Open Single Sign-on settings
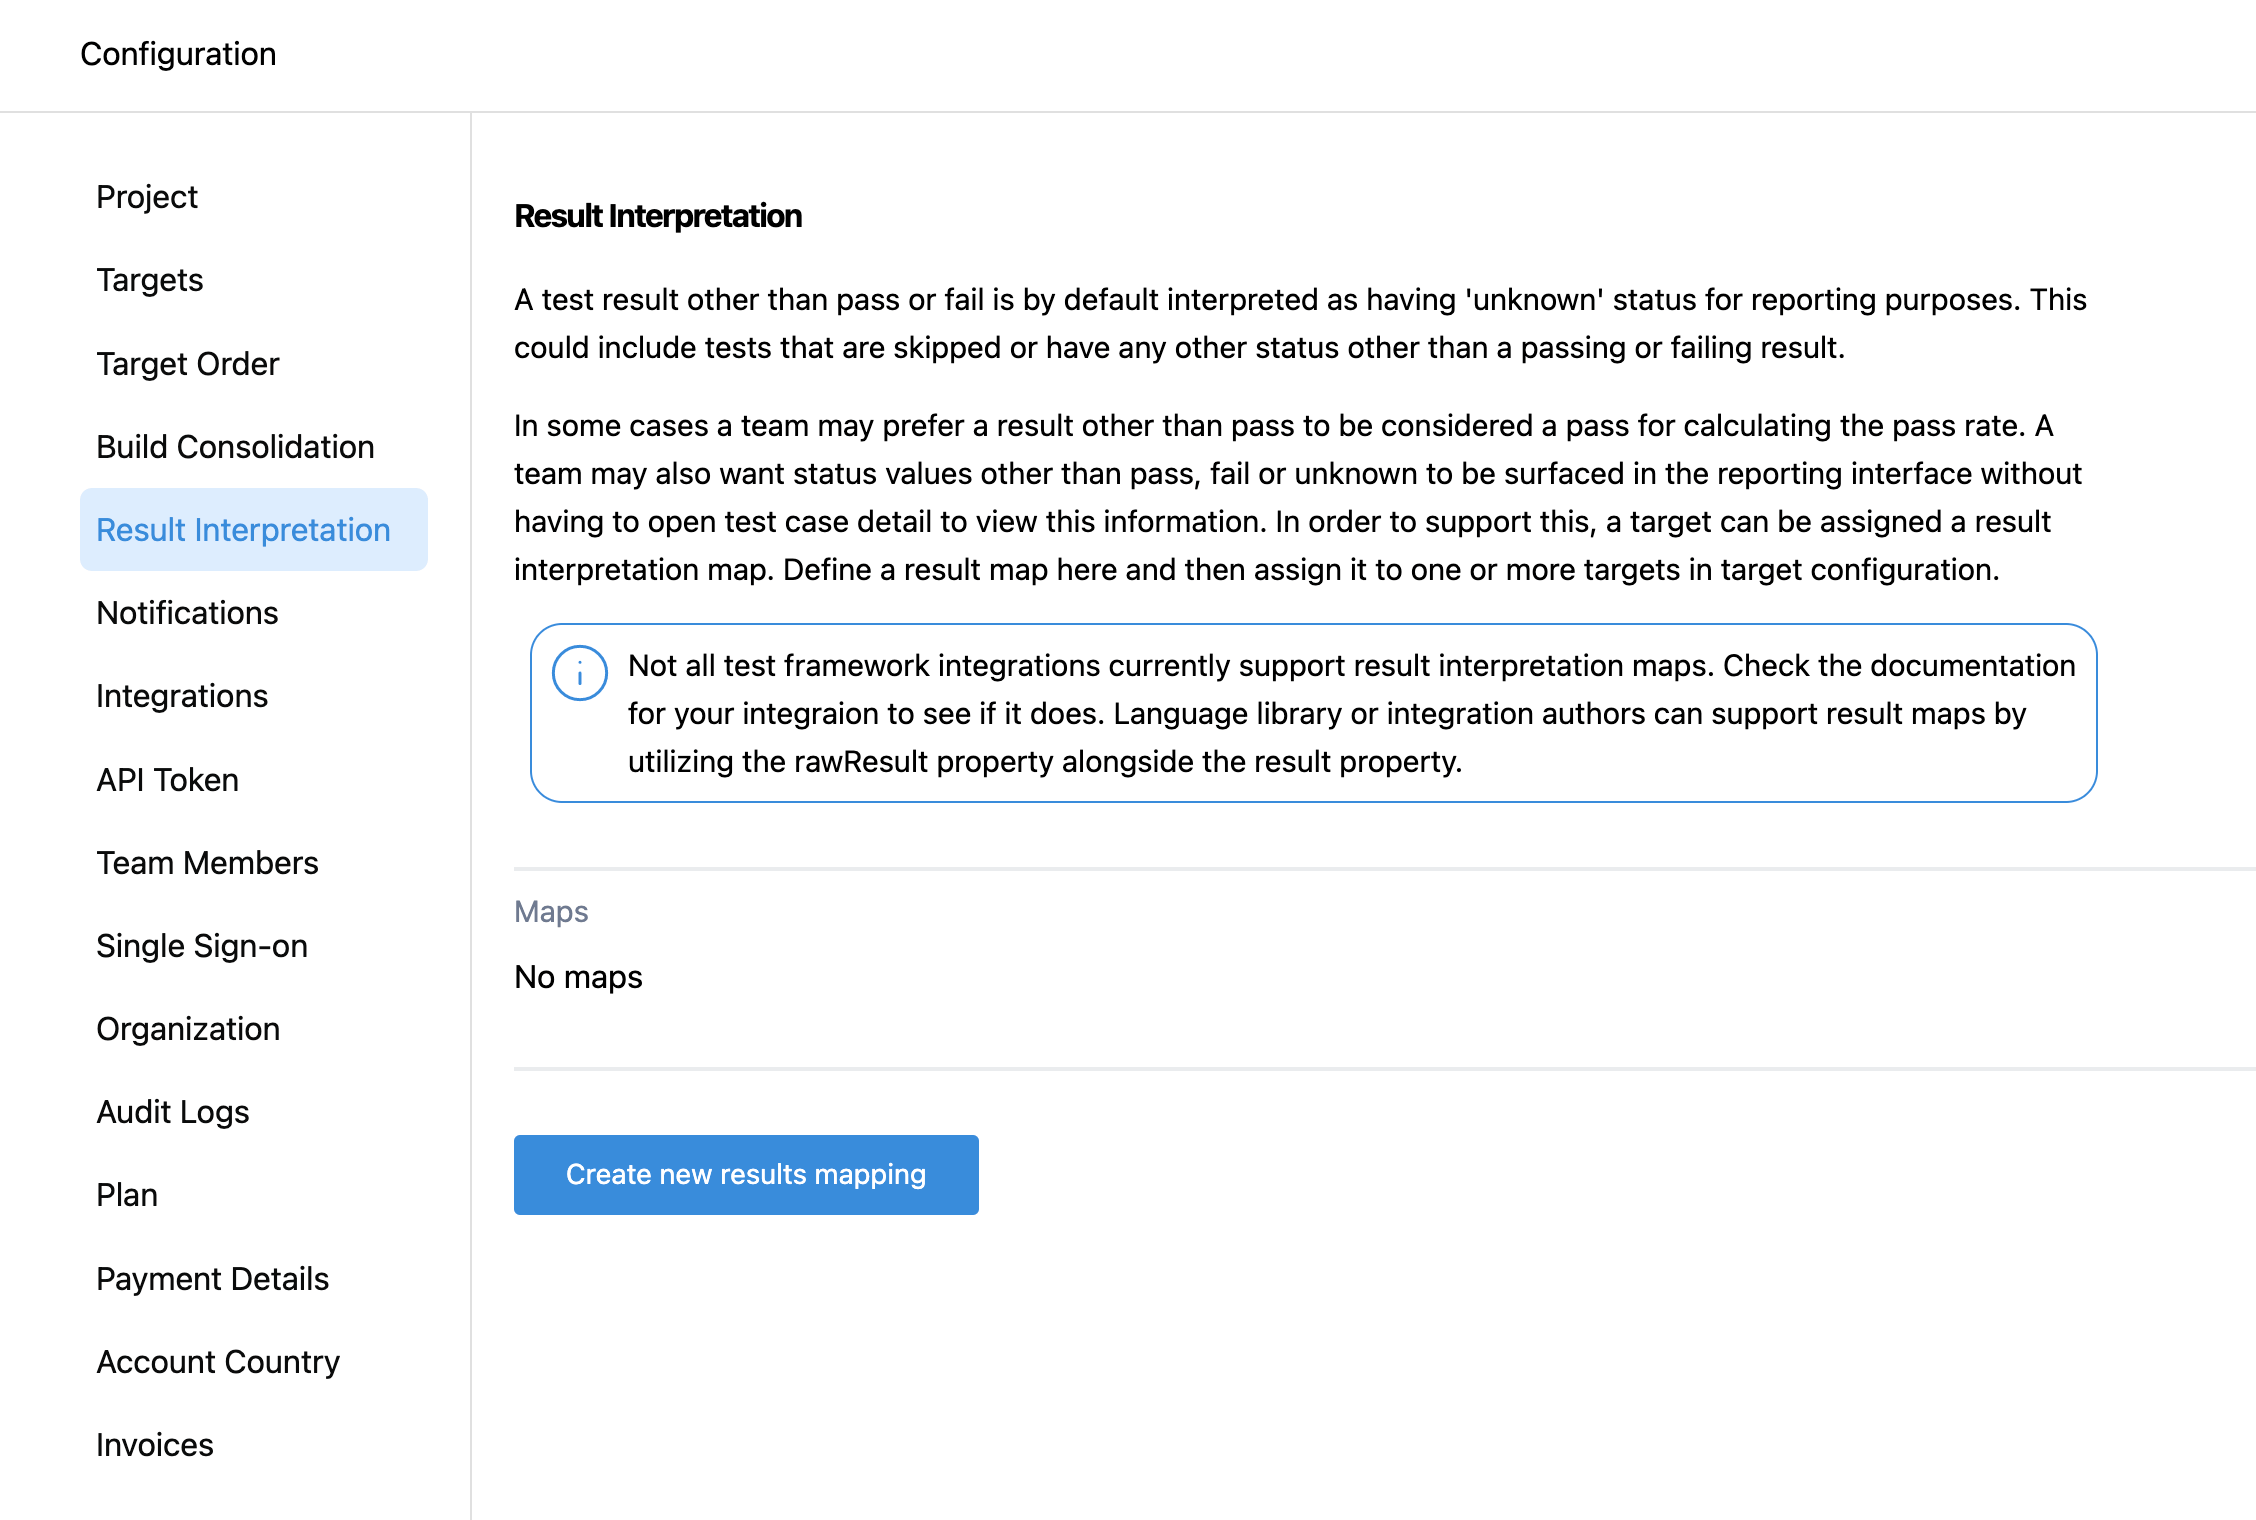This screenshot has height=1520, width=2256. (x=202, y=946)
